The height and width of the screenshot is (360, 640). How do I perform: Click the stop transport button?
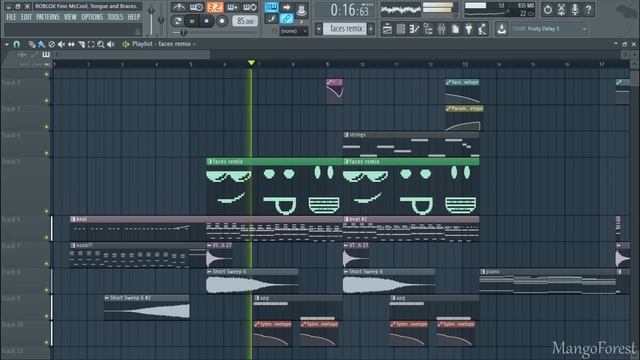click(x=207, y=20)
